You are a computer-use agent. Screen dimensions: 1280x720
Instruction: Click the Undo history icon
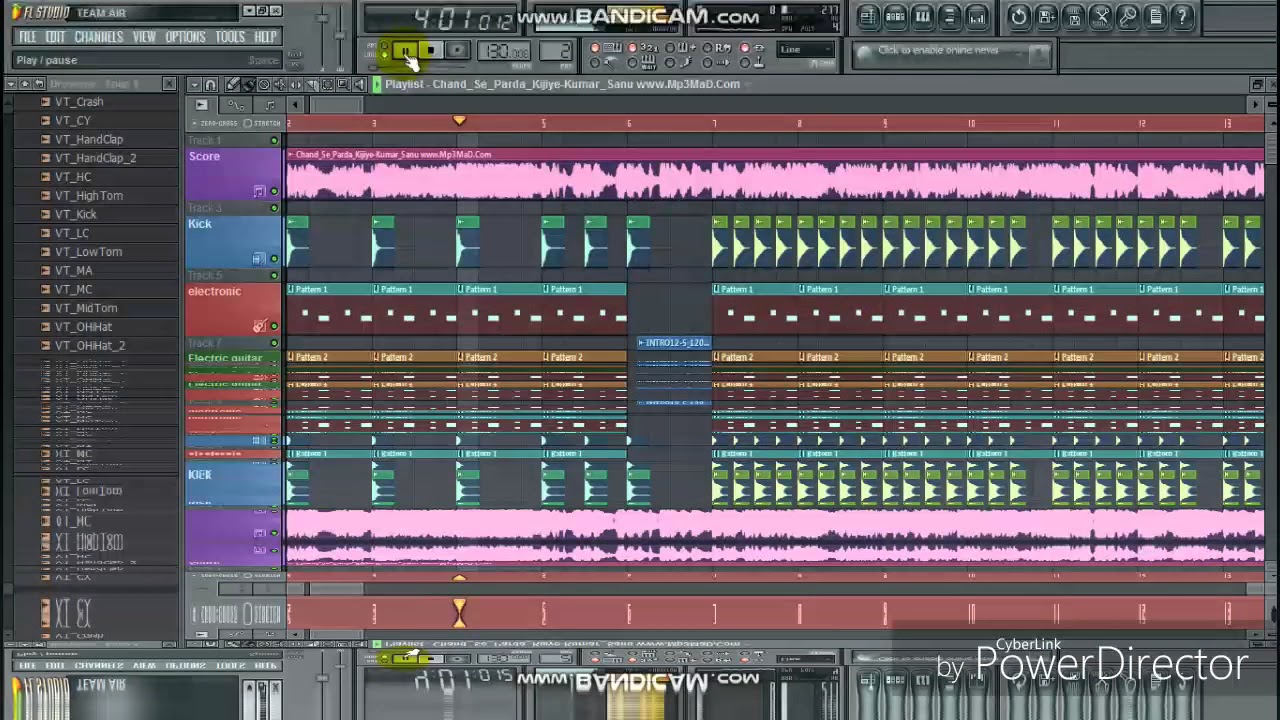[1019, 17]
